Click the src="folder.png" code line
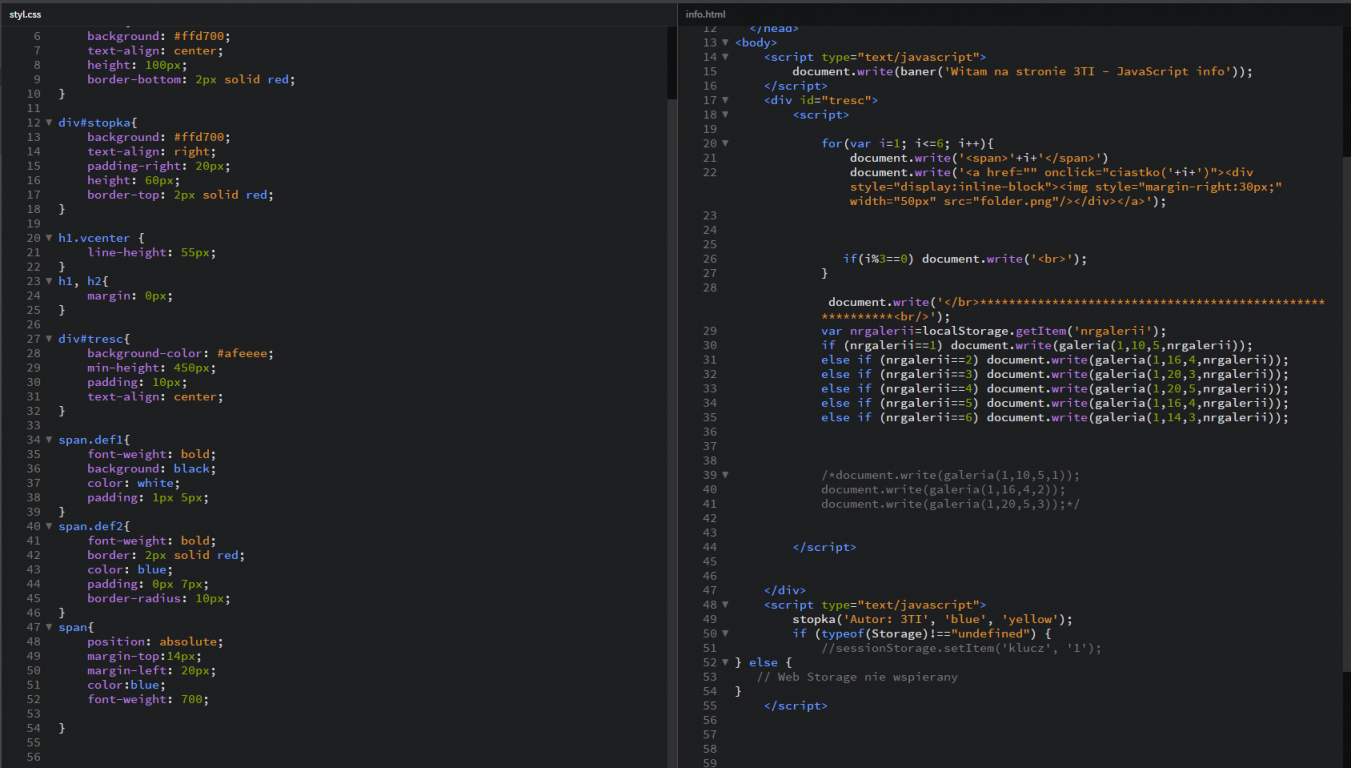The width and height of the screenshot is (1351, 768). click(x=1008, y=202)
